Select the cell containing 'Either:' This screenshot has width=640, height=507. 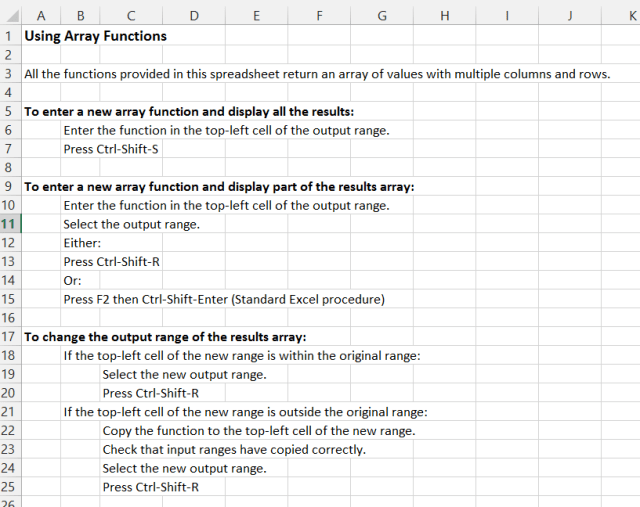coord(82,243)
